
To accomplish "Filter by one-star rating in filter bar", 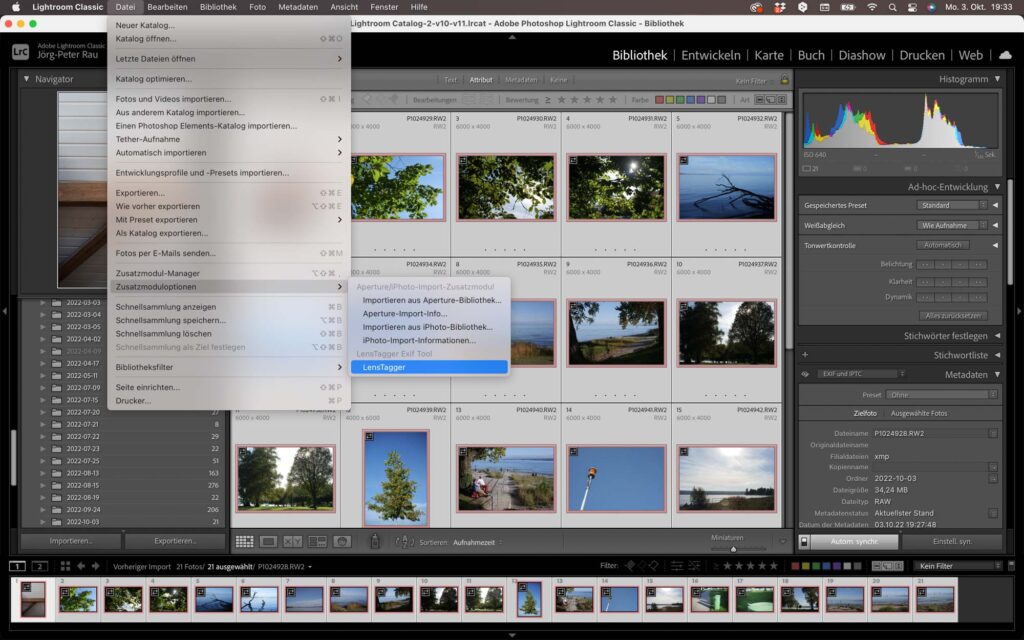I will point(561,100).
